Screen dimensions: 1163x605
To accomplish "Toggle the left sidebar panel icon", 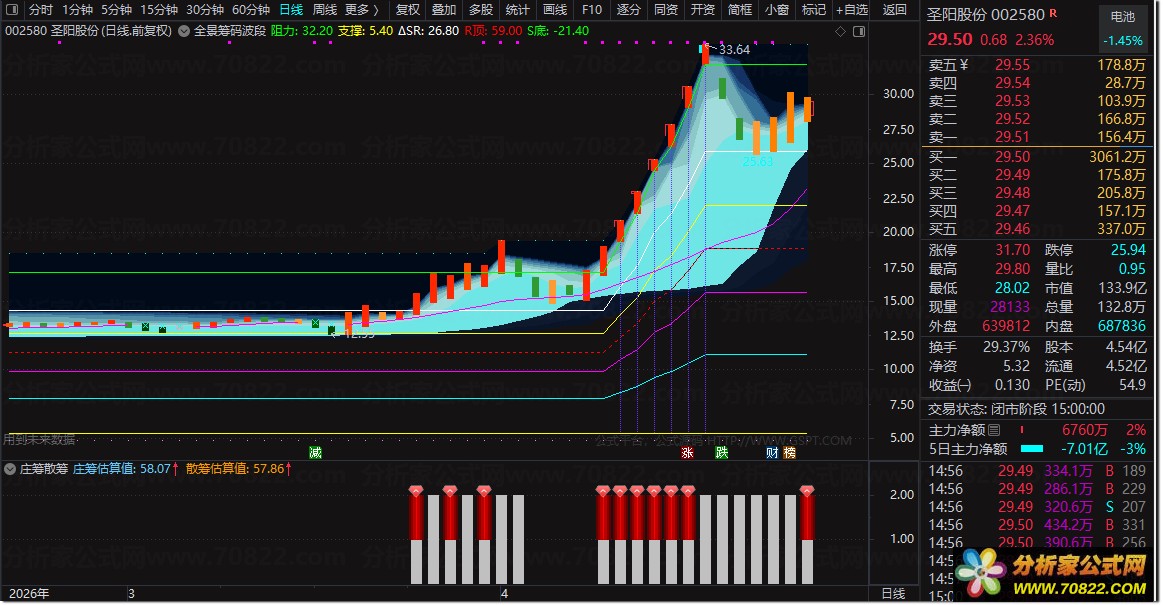I will (12, 10).
